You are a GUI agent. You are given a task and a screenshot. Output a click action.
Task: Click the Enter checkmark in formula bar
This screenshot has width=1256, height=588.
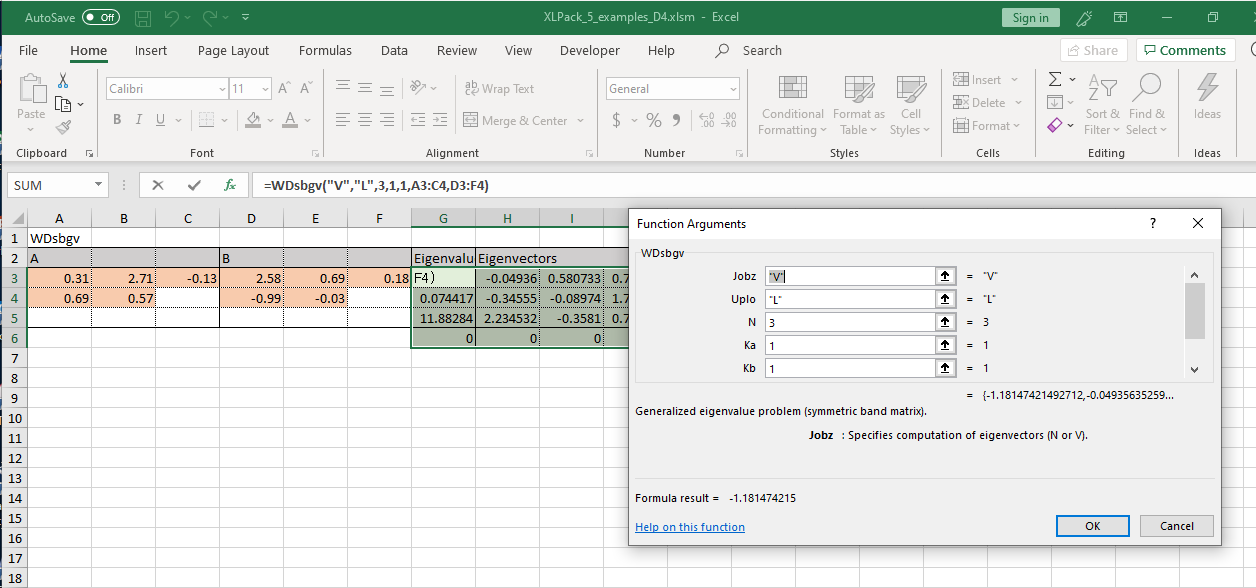(194, 185)
